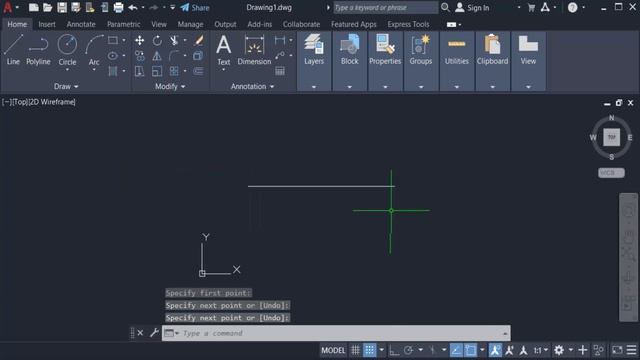Open the annotation scale 1:1 dropdown
This screenshot has width=640, height=360.
click(541, 350)
